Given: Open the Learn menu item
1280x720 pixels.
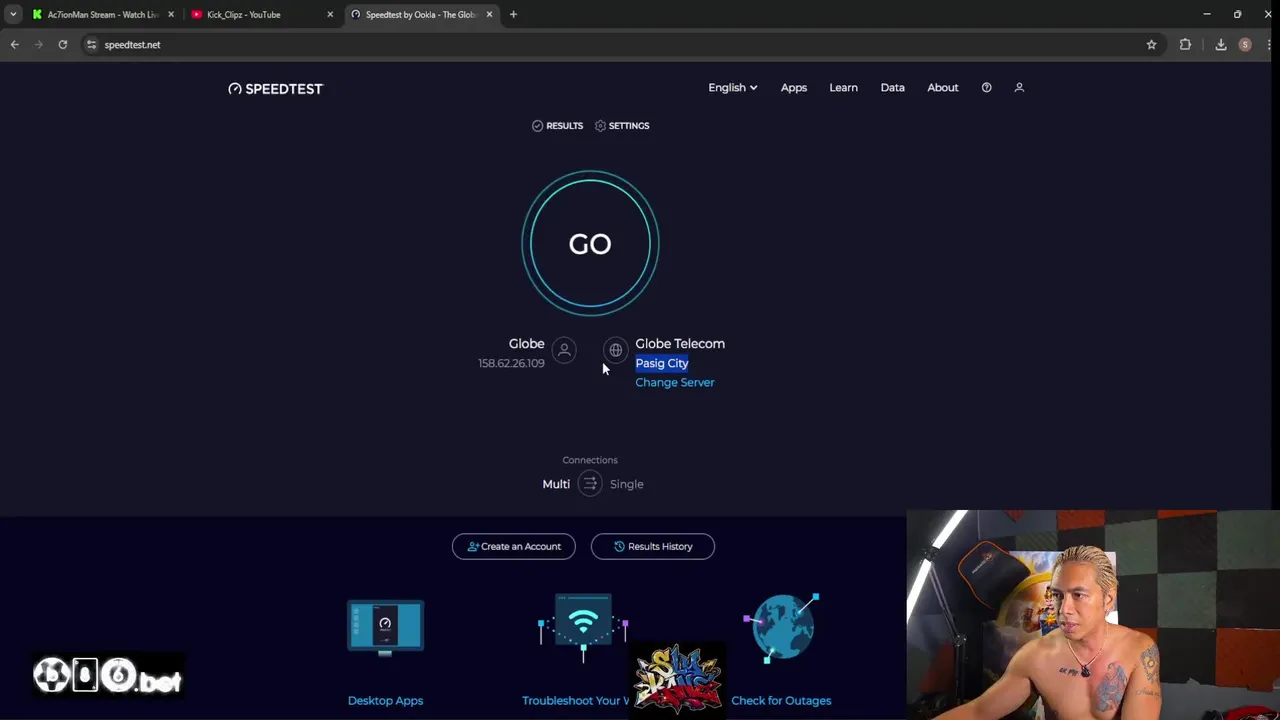Looking at the screenshot, I should point(843,88).
